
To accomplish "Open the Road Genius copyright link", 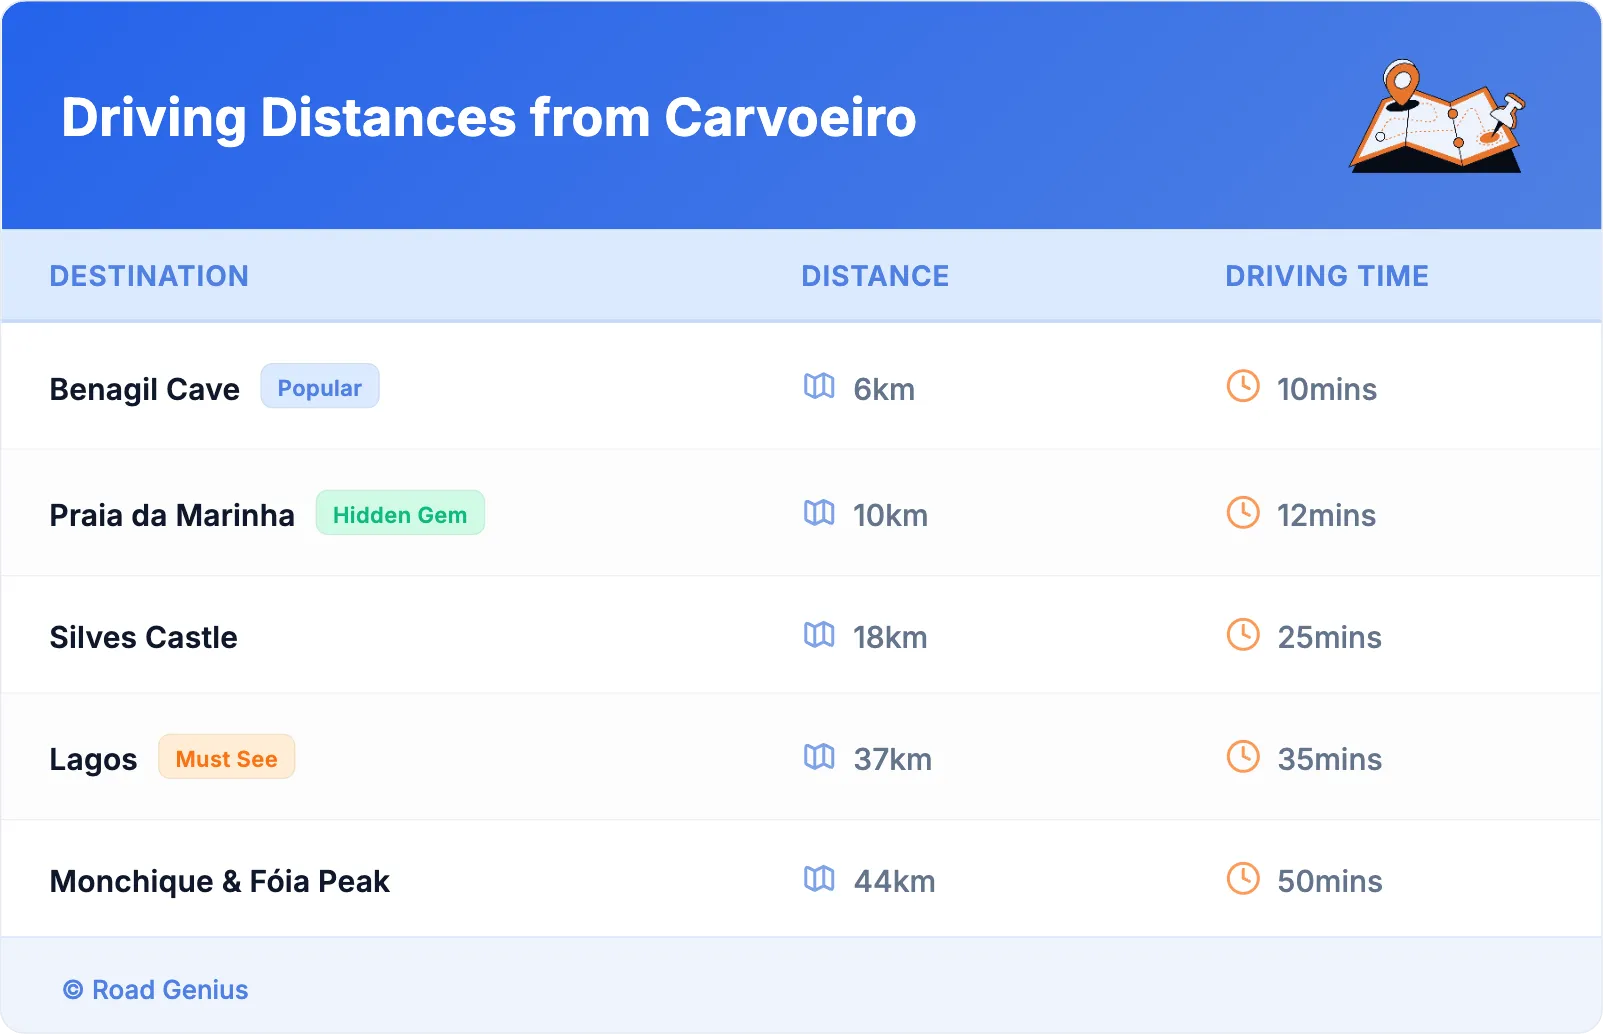I will point(156,990).
